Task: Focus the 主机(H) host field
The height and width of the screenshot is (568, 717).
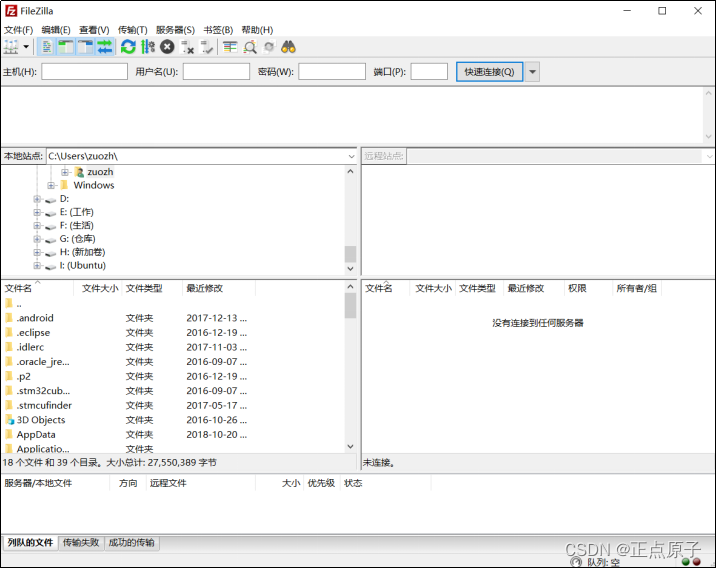Action: coord(85,72)
